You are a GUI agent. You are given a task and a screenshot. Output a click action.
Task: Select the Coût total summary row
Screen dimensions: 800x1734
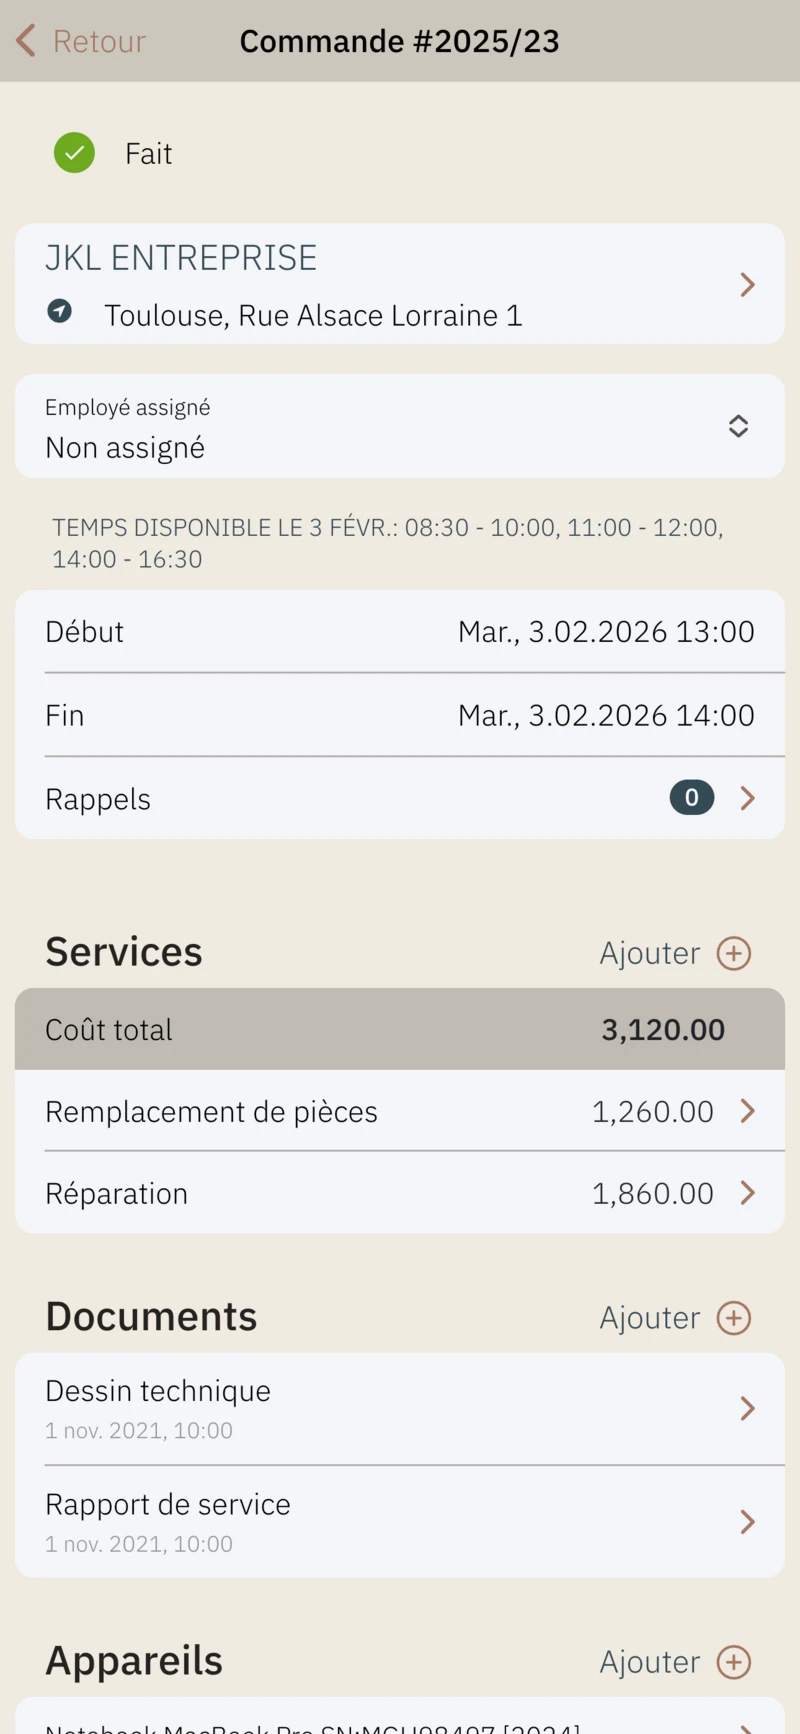pos(400,1030)
